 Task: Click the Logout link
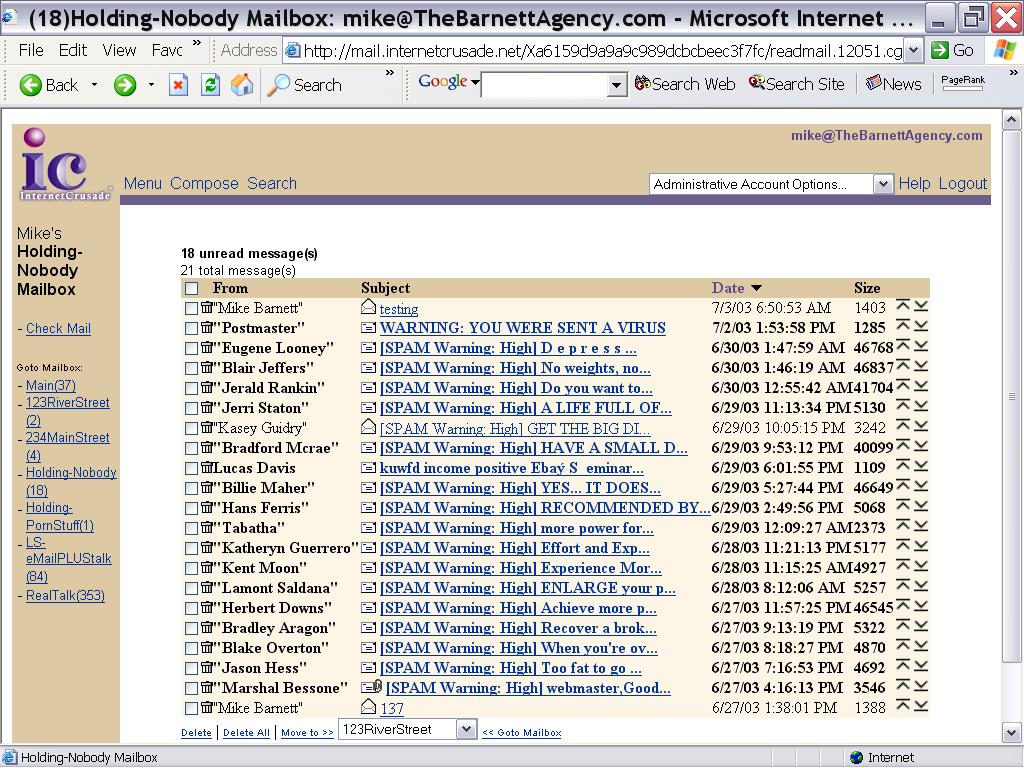coord(963,184)
